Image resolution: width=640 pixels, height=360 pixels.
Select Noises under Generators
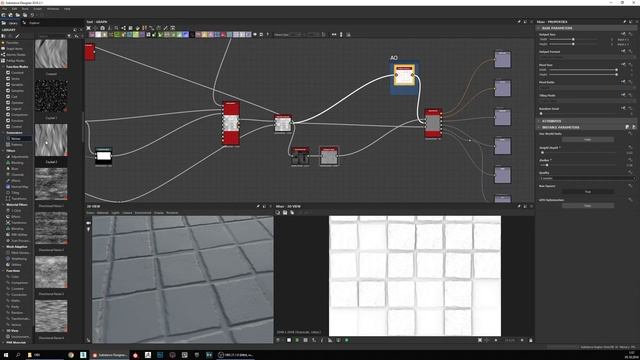(16, 139)
